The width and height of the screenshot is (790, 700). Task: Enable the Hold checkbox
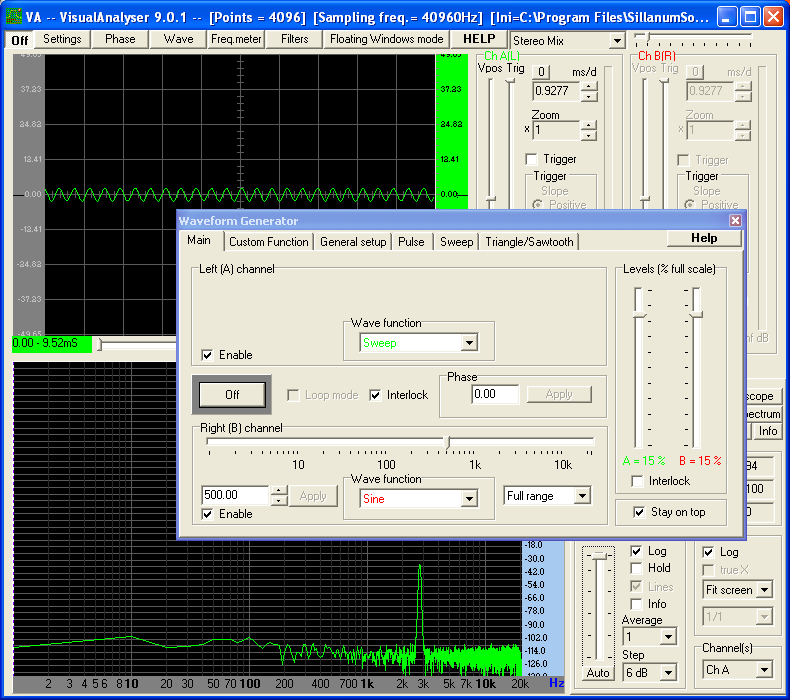click(x=636, y=568)
